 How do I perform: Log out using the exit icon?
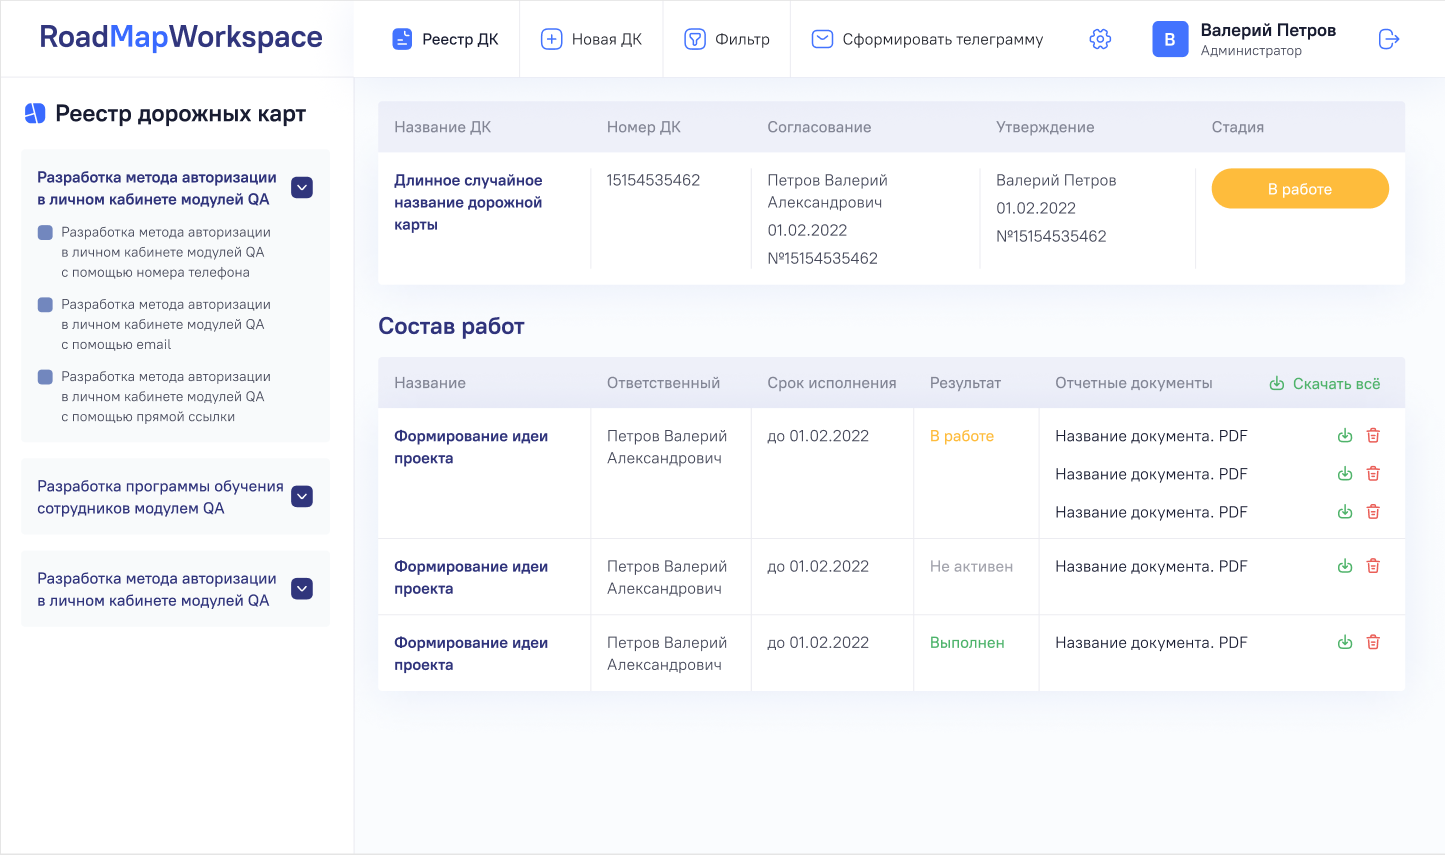click(x=1389, y=39)
